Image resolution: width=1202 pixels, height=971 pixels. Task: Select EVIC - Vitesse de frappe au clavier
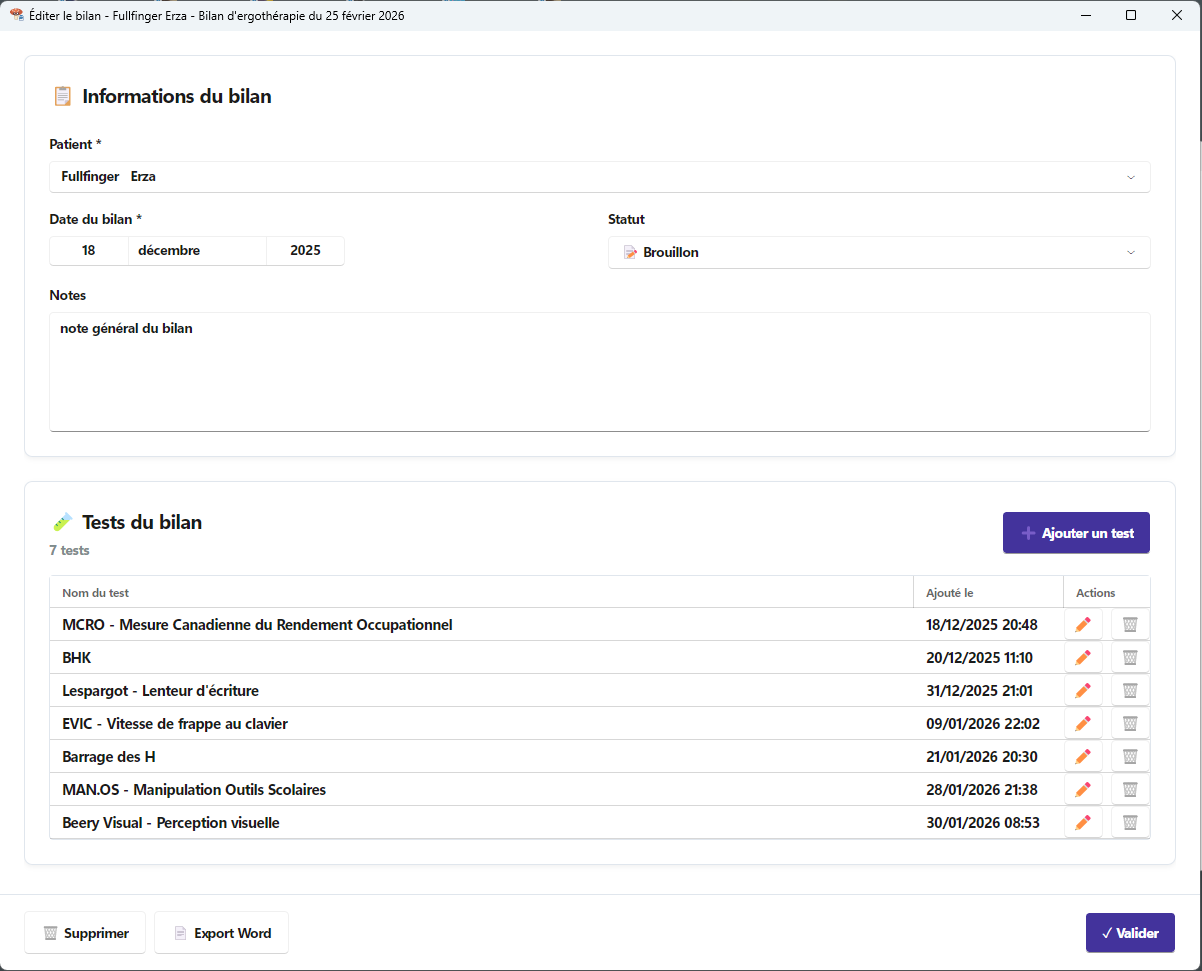175,724
